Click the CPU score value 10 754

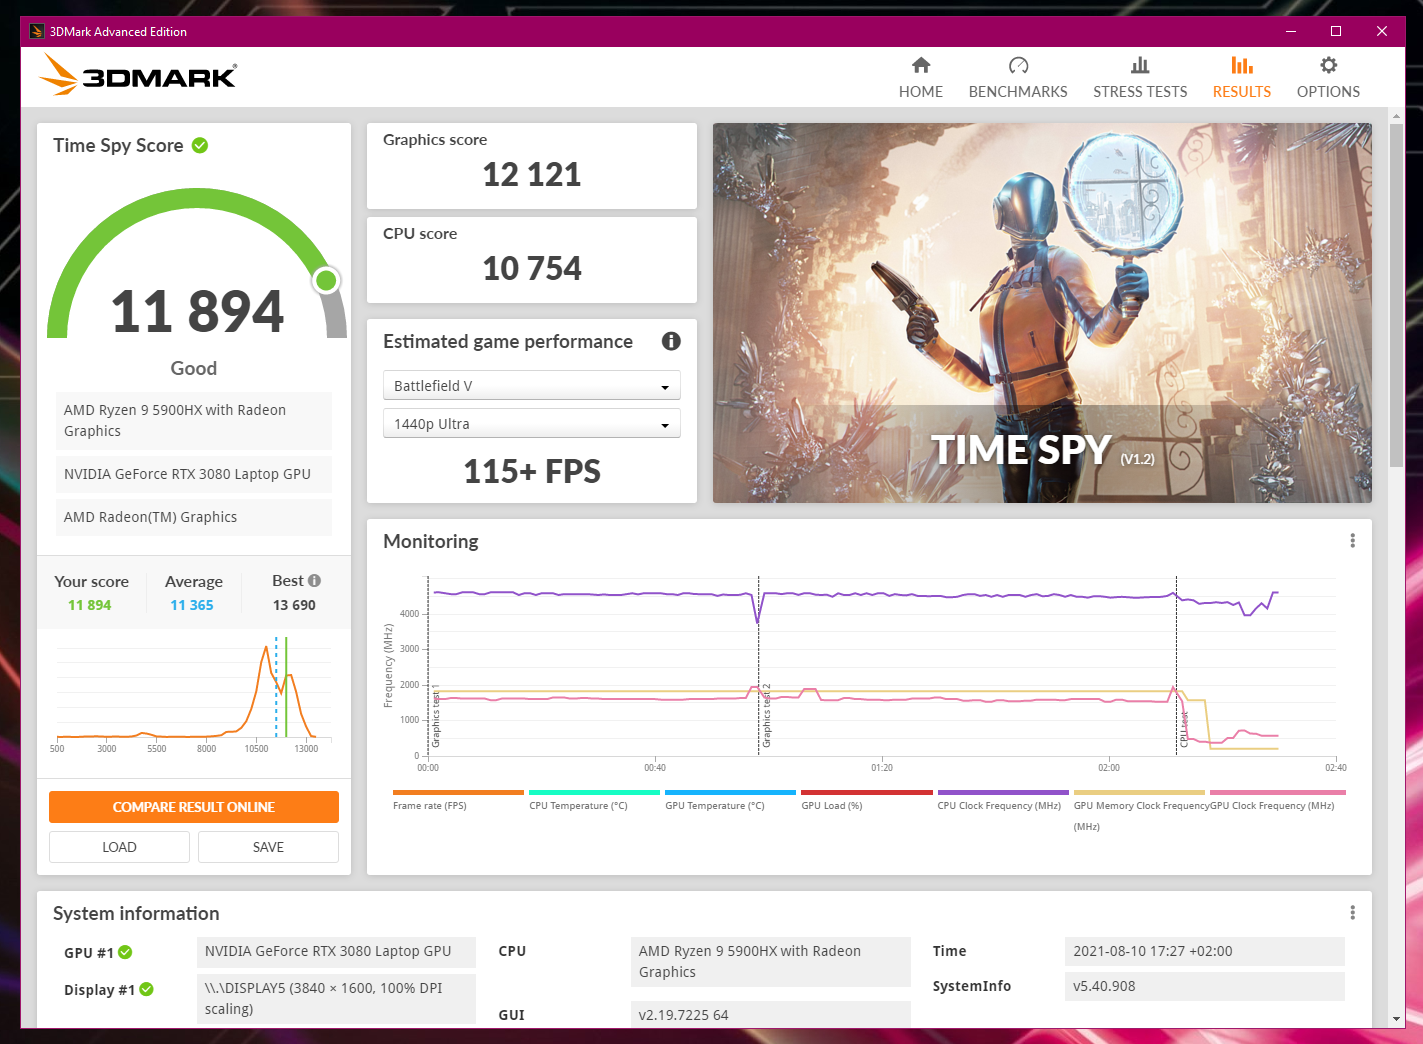[532, 269]
